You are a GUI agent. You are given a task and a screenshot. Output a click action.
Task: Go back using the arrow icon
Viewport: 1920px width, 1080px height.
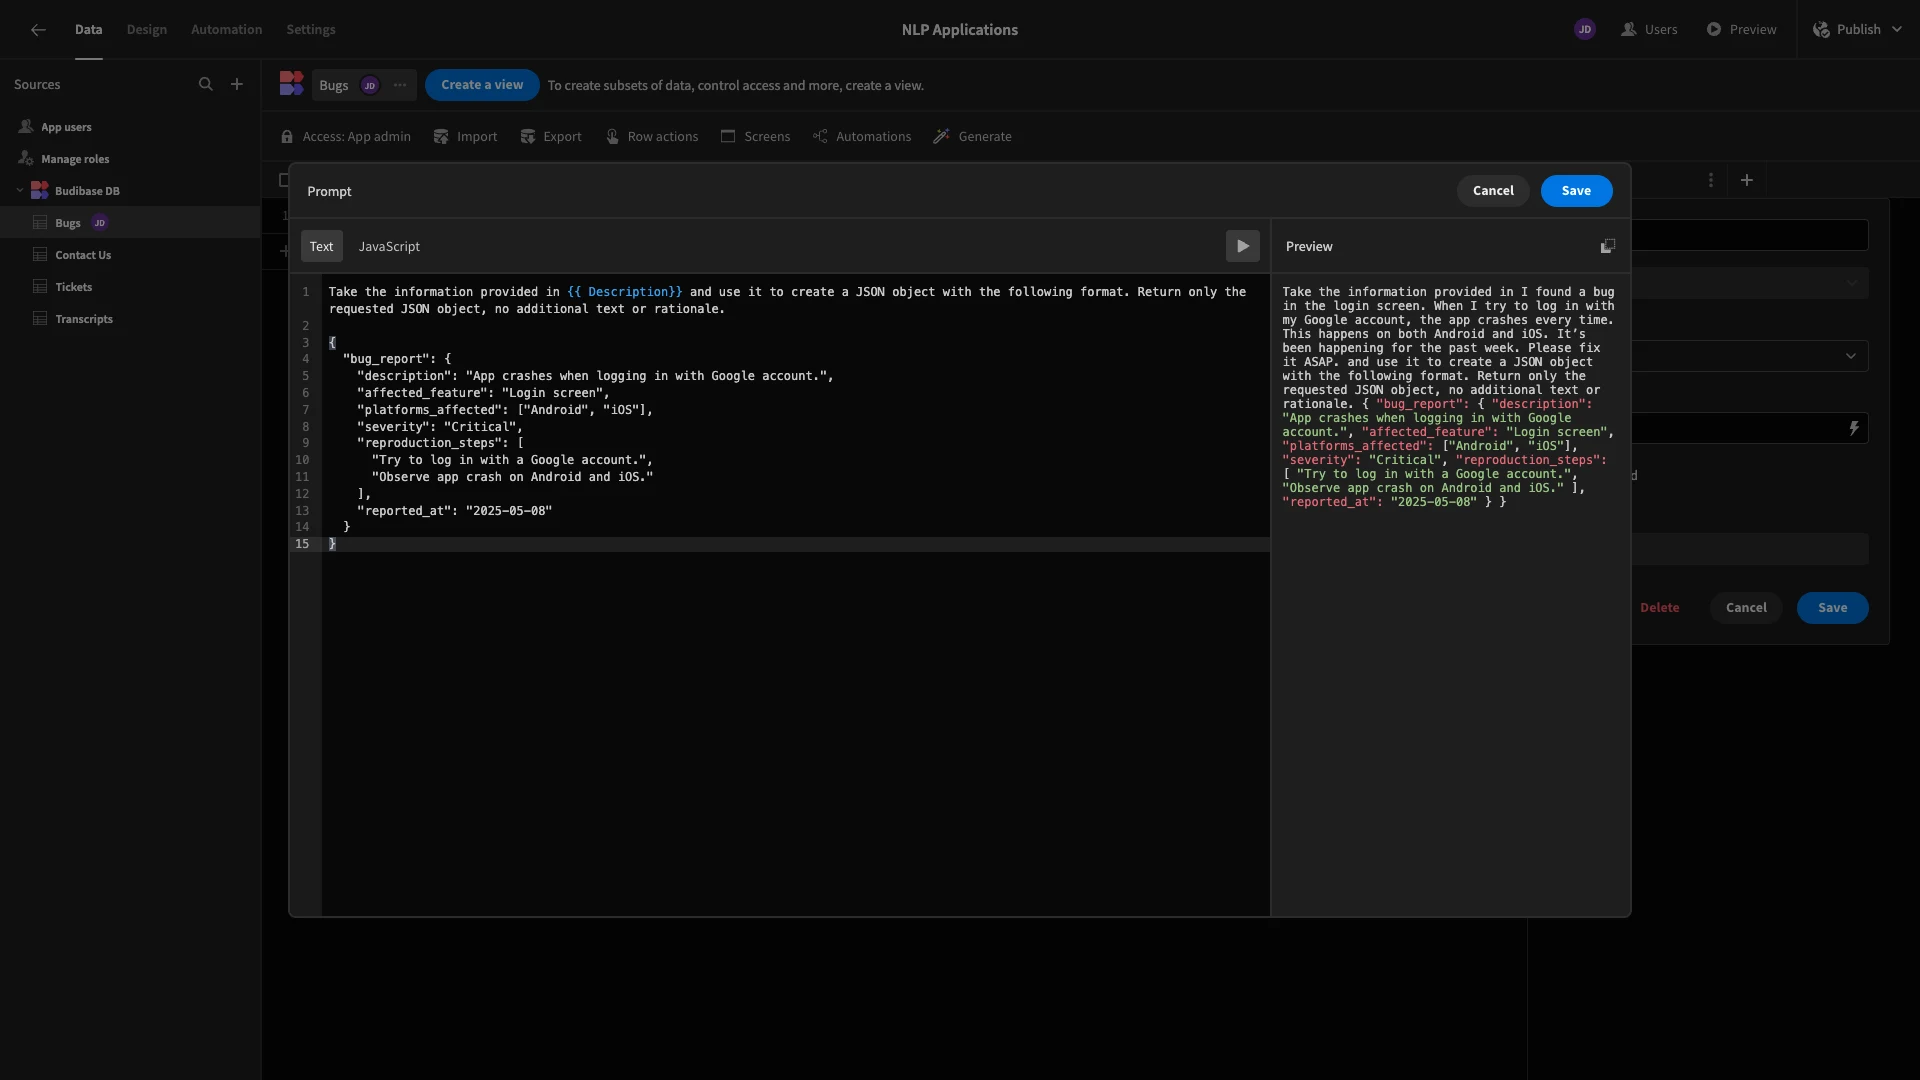(38, 30)
